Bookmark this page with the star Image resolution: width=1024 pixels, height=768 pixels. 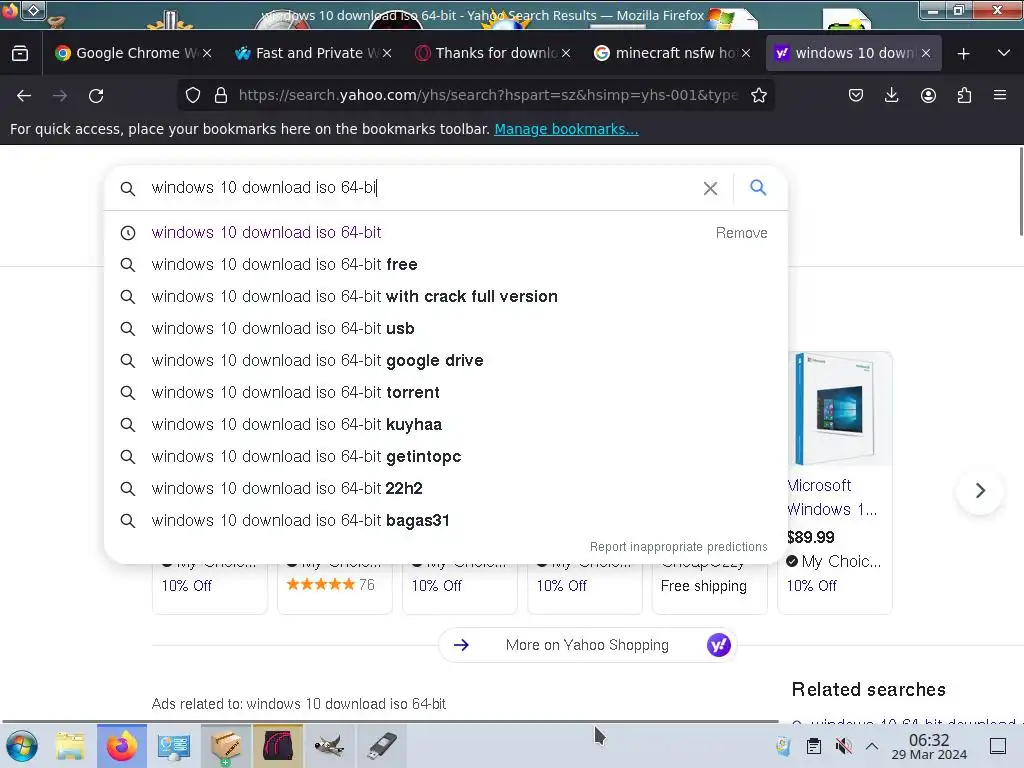[758, 95]
